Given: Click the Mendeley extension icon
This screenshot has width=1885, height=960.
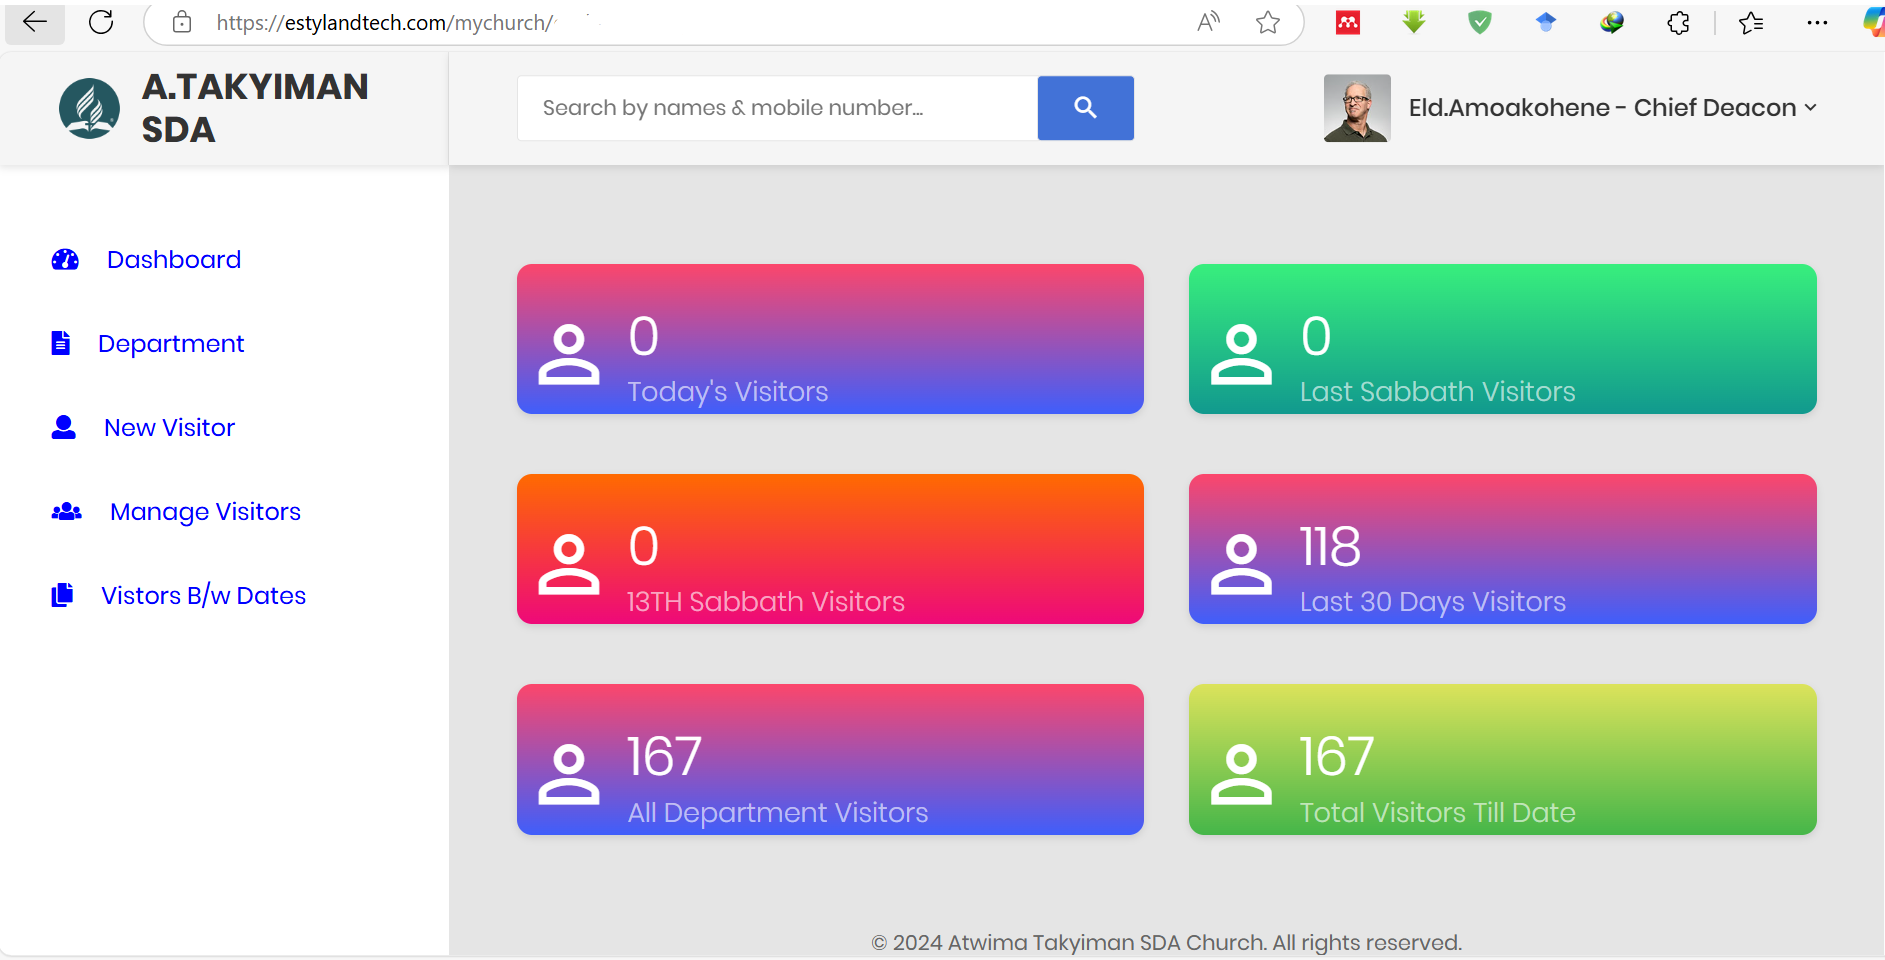Looking at the screenshot, I should click(x=1346, y=22).
